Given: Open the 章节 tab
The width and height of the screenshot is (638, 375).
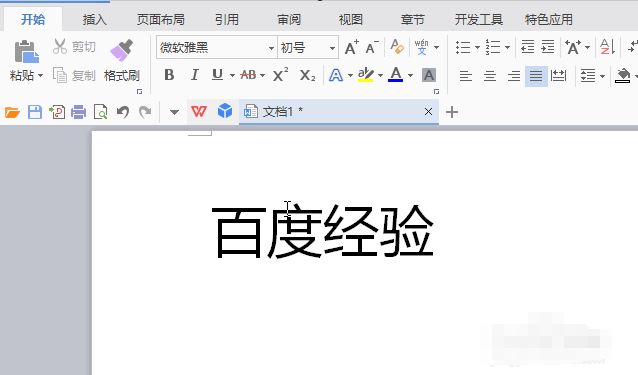Looking at the screenshot, I should pyautogui.click(x=413, y=20).
